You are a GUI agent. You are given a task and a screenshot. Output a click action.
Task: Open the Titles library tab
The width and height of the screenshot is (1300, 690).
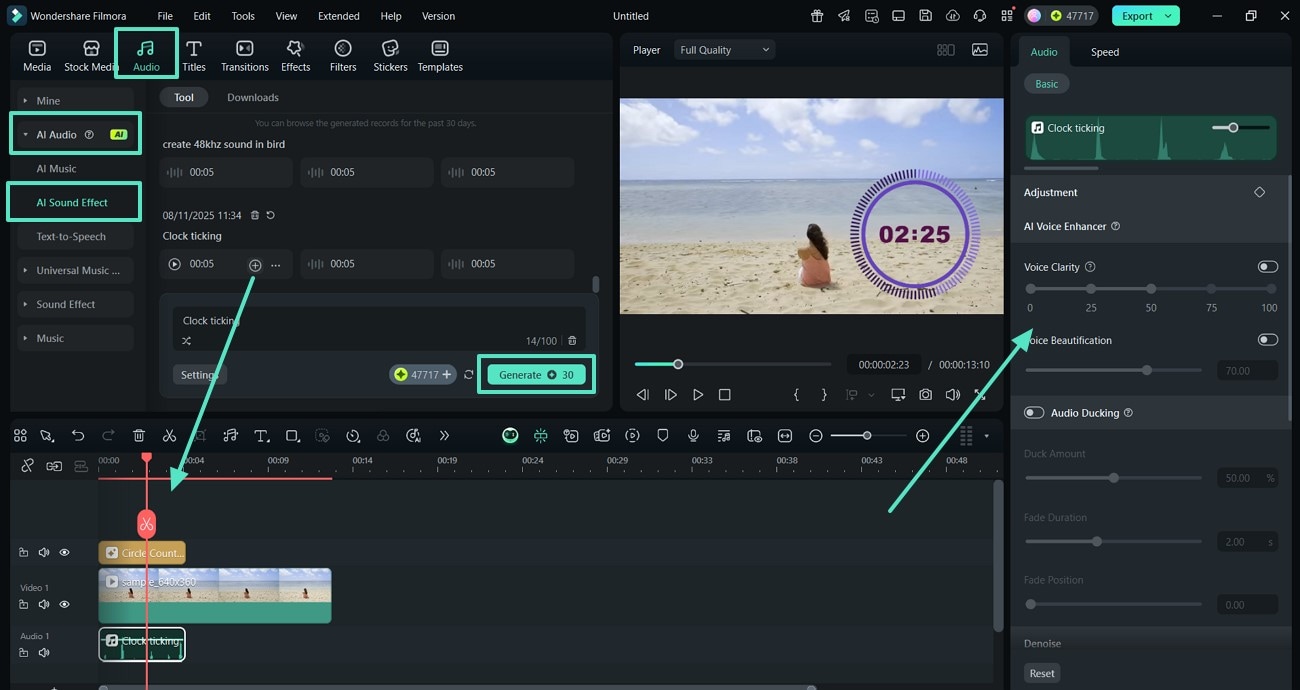pyautogui.click(x=194, y=56)
